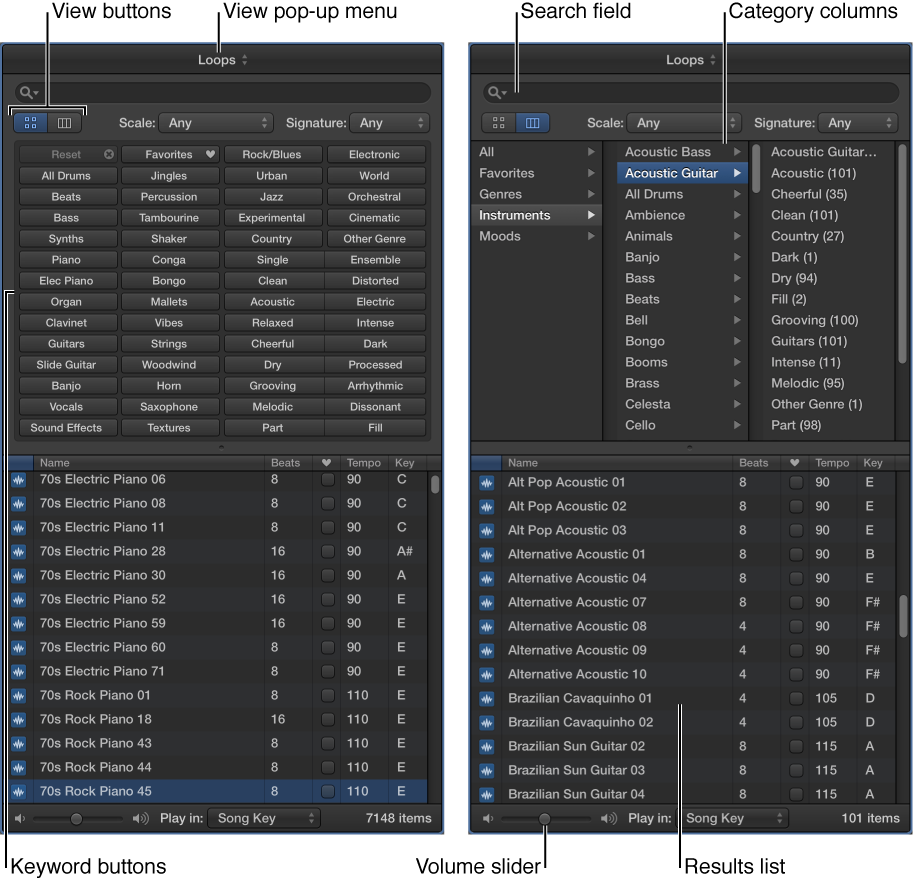Open the search magnifying glass filter menu
The image size is (914, 884).
[26, 92]
